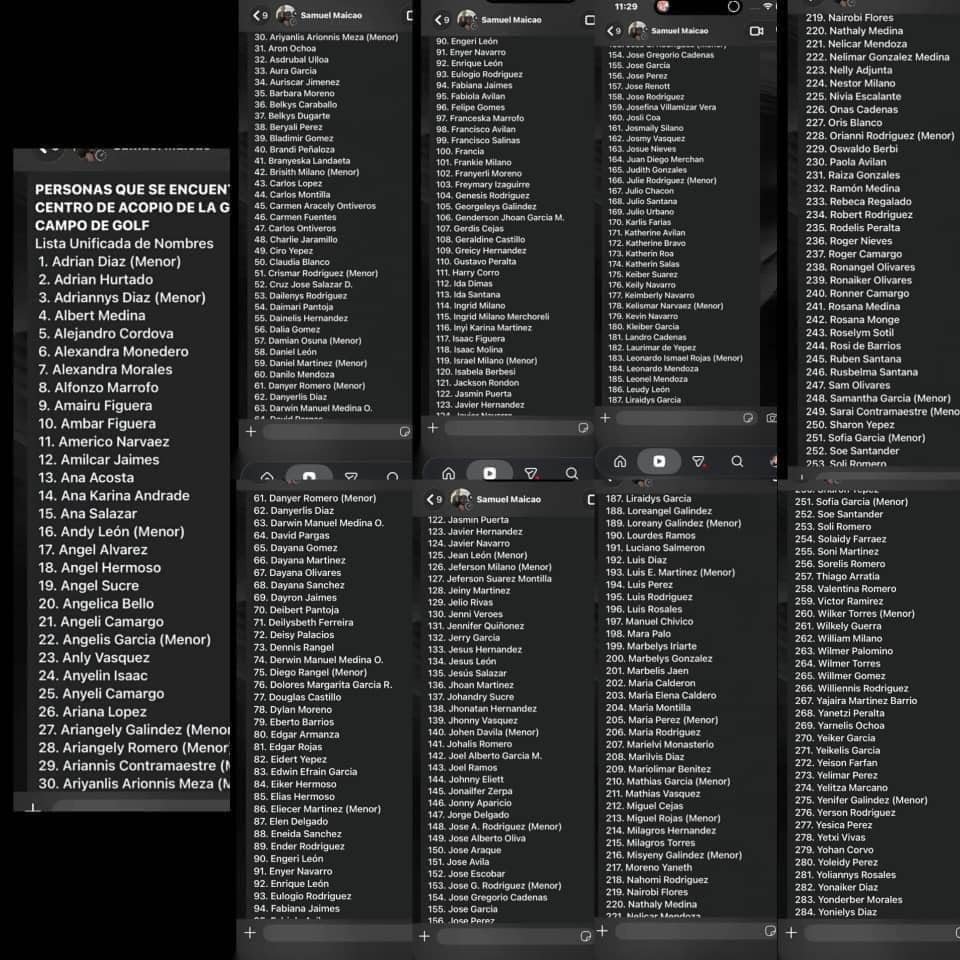
Task: Open Samuel Maicao name in the 122–156 bottom screenshot
Action: [509, 500]
